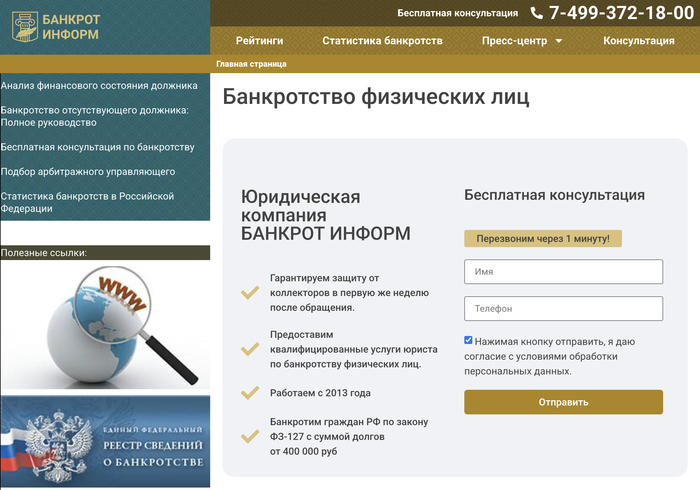Click the 'Перезвоним через 1 минуту!' badge

pyautogui.click(x=543, y=239)
